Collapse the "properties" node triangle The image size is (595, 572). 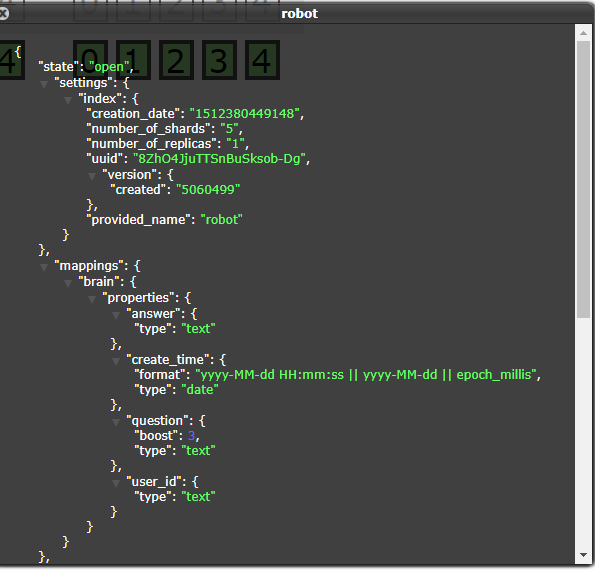92,299
